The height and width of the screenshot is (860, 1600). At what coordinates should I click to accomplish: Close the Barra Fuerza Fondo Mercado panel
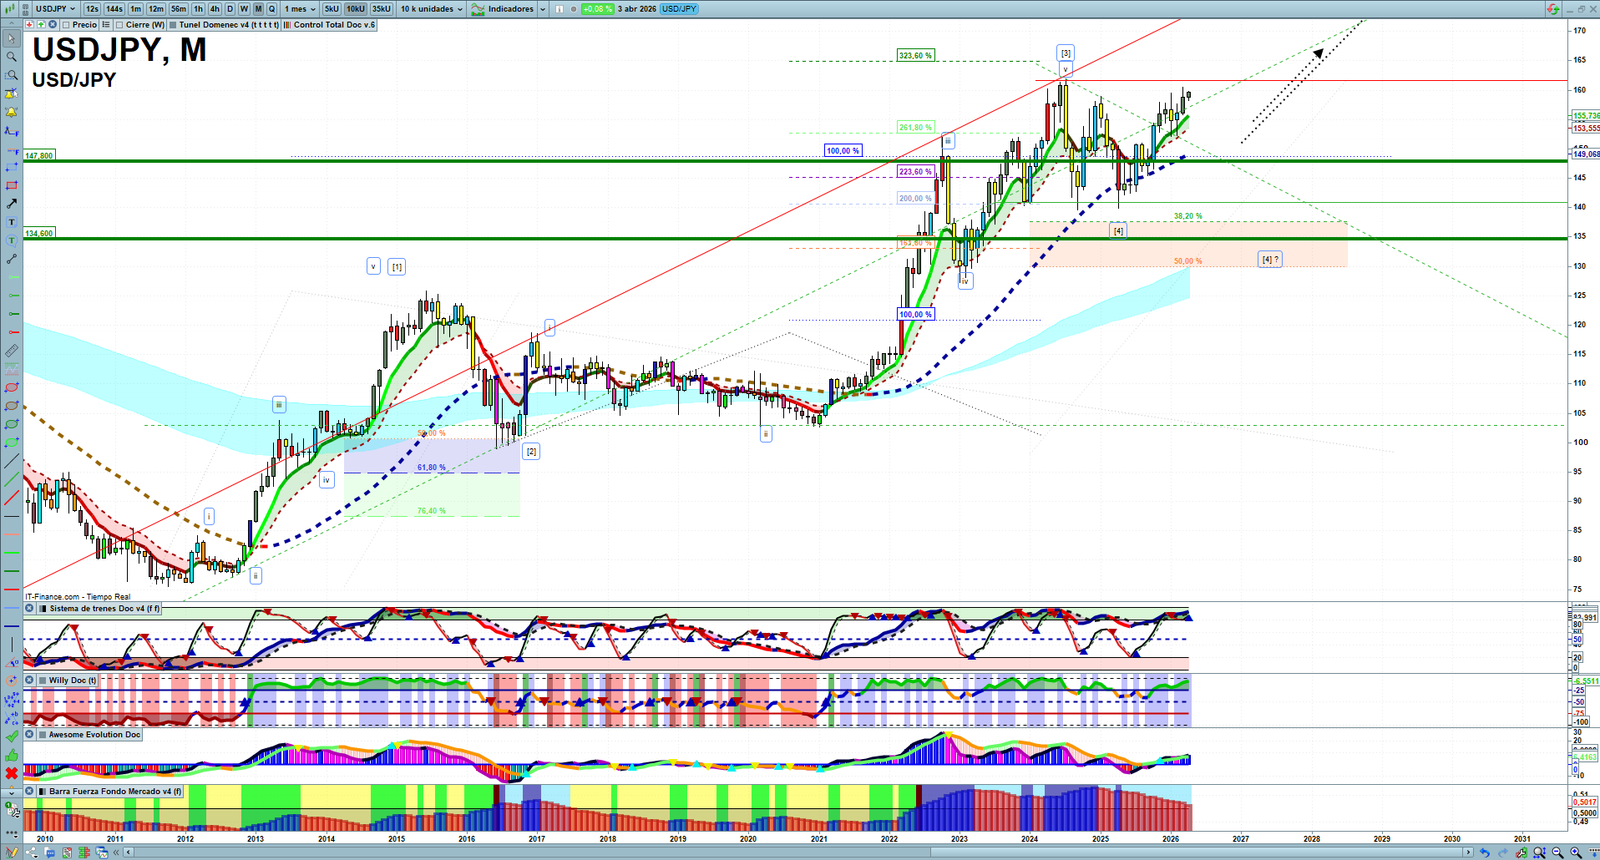tap(30, 791)
